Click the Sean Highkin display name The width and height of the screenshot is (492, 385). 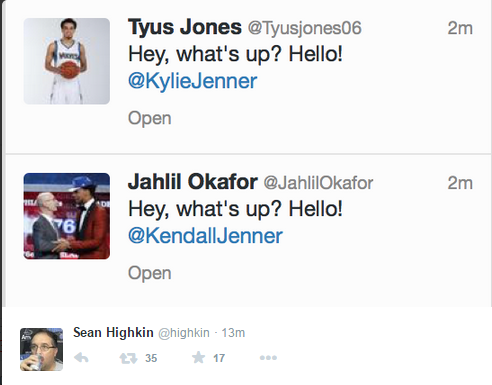(x=113, y=332)
